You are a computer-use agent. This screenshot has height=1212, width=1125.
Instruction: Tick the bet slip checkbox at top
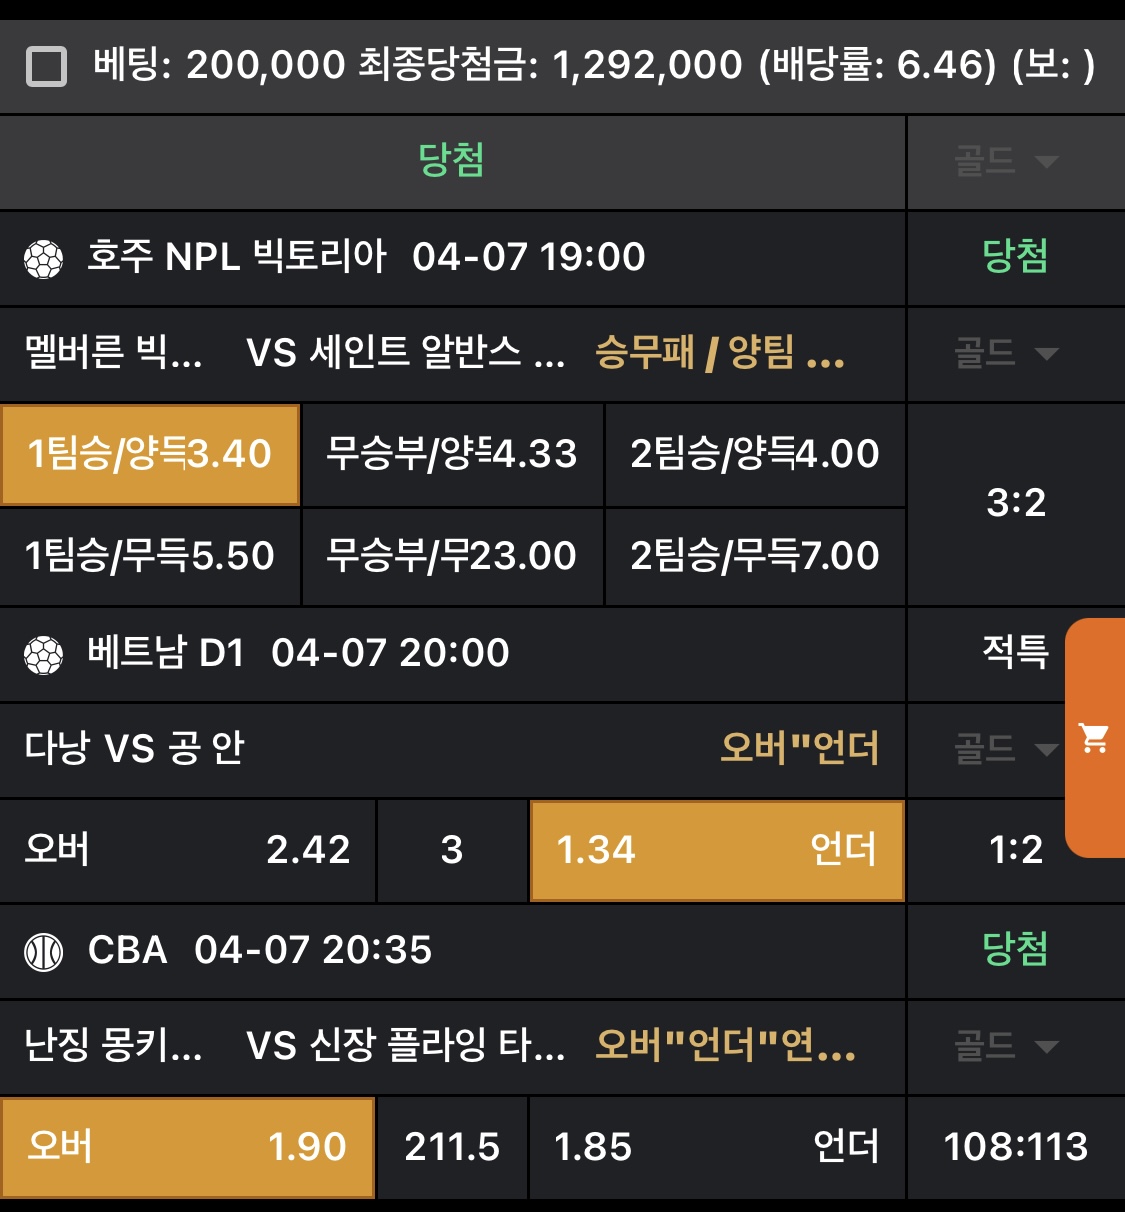tap(46, 67)
